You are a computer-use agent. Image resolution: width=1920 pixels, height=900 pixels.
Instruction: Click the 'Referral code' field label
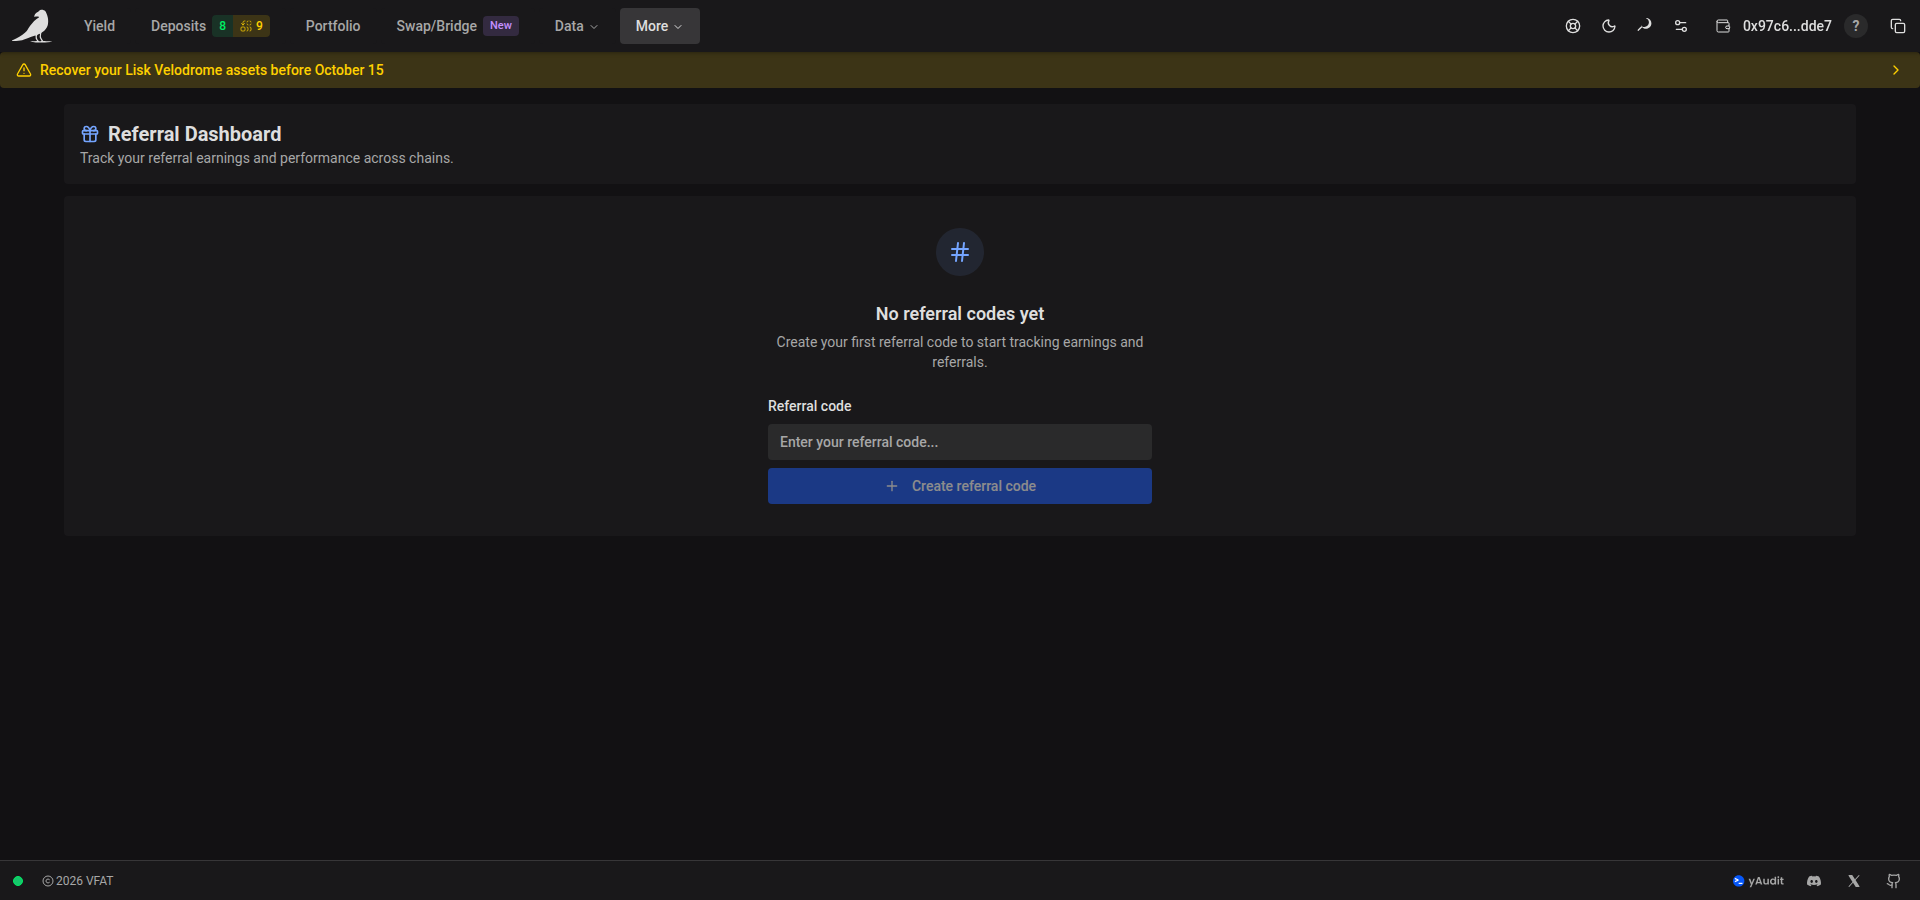pyautogui.click(x=810, y=406)
